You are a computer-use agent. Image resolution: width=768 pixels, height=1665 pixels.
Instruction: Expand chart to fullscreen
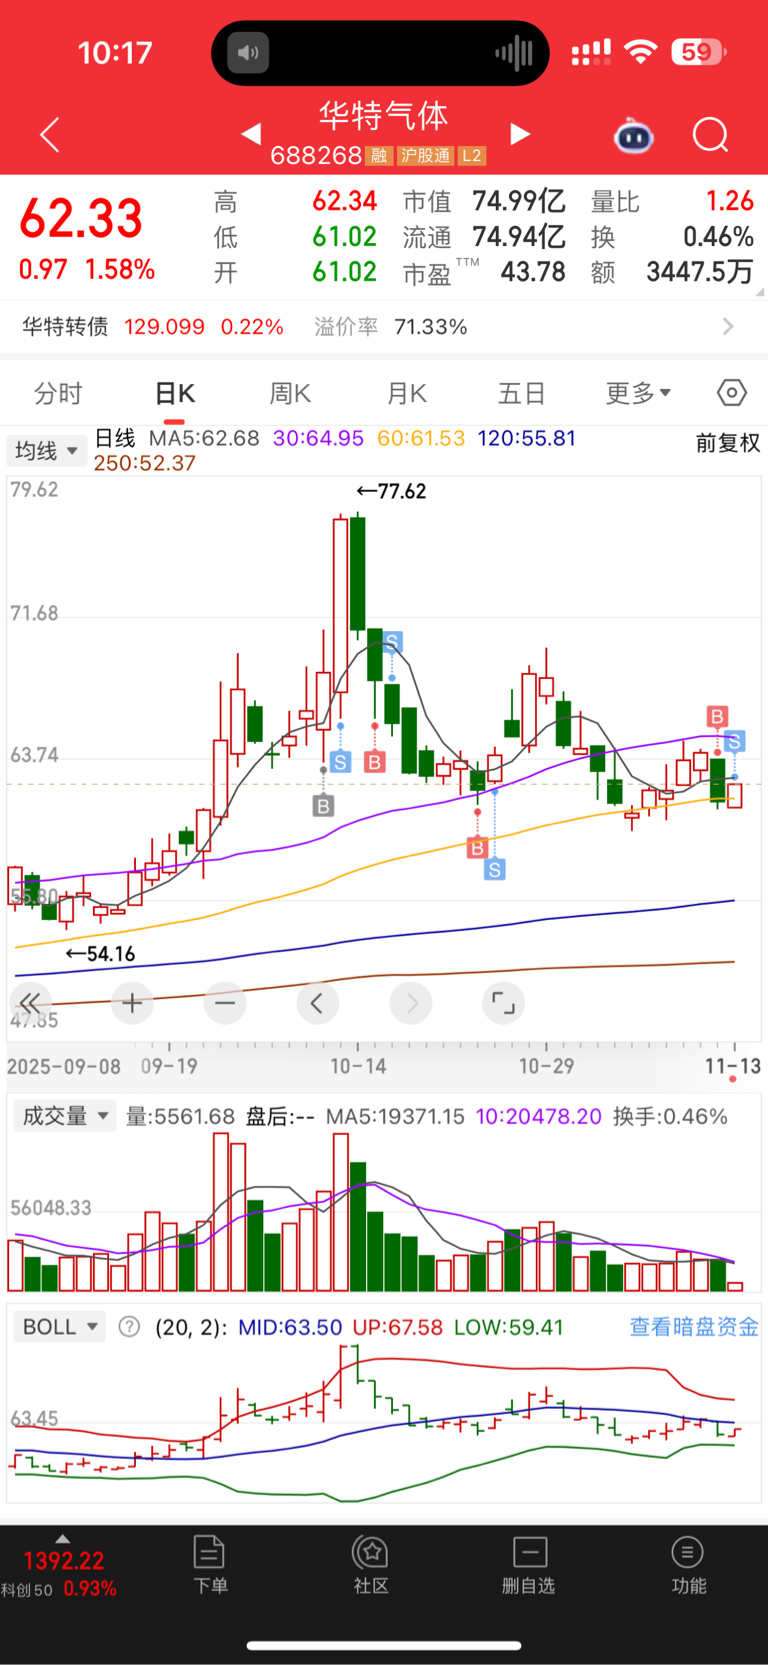click(x=503, y=1002)
